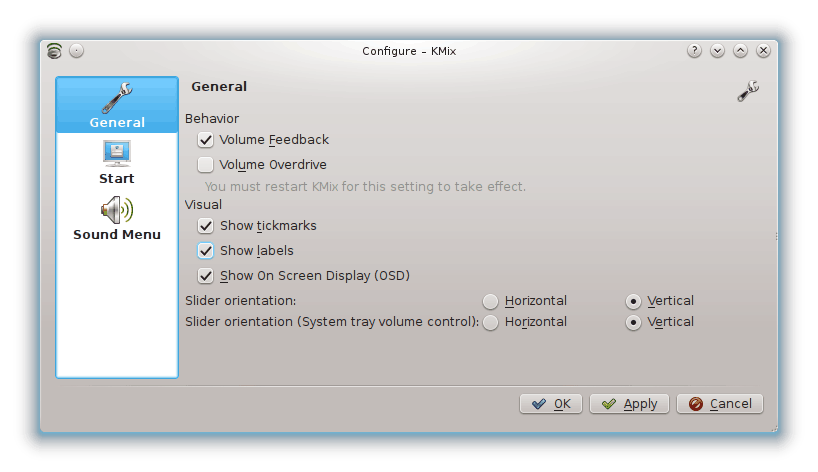This screenshot has width=818, height=472.
Task: Toggle the Show tickmarks checkbox
Action: coord(206,226)
